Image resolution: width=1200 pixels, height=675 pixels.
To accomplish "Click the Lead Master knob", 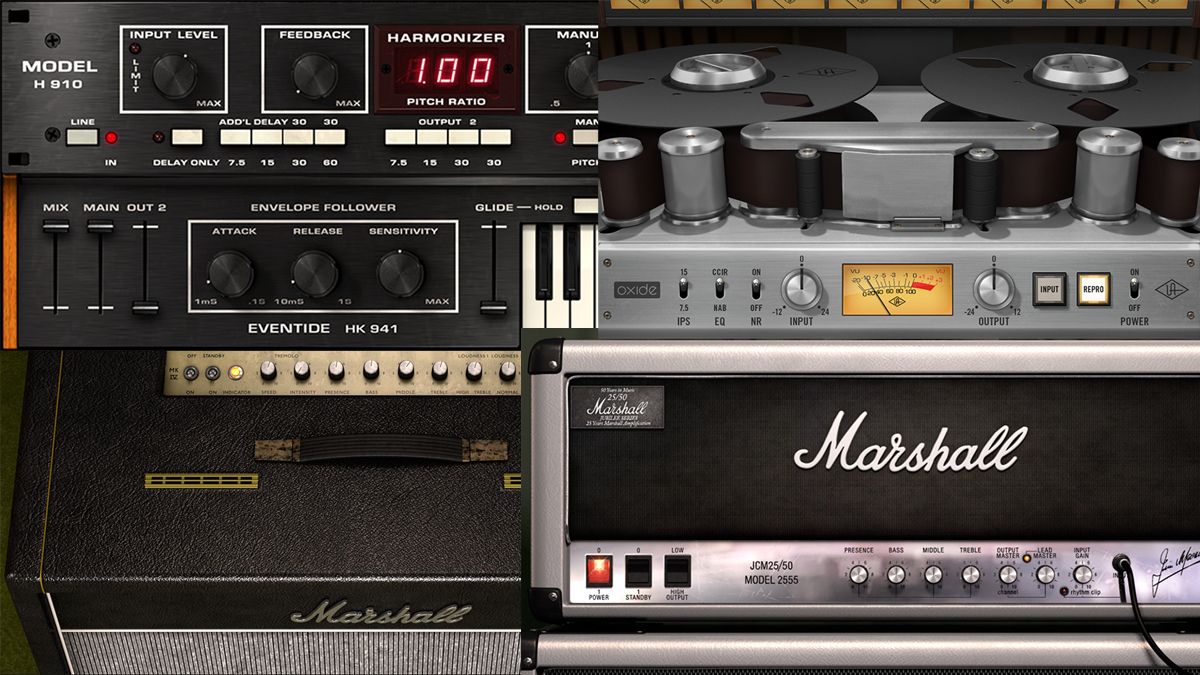I will click(1045, 574).
